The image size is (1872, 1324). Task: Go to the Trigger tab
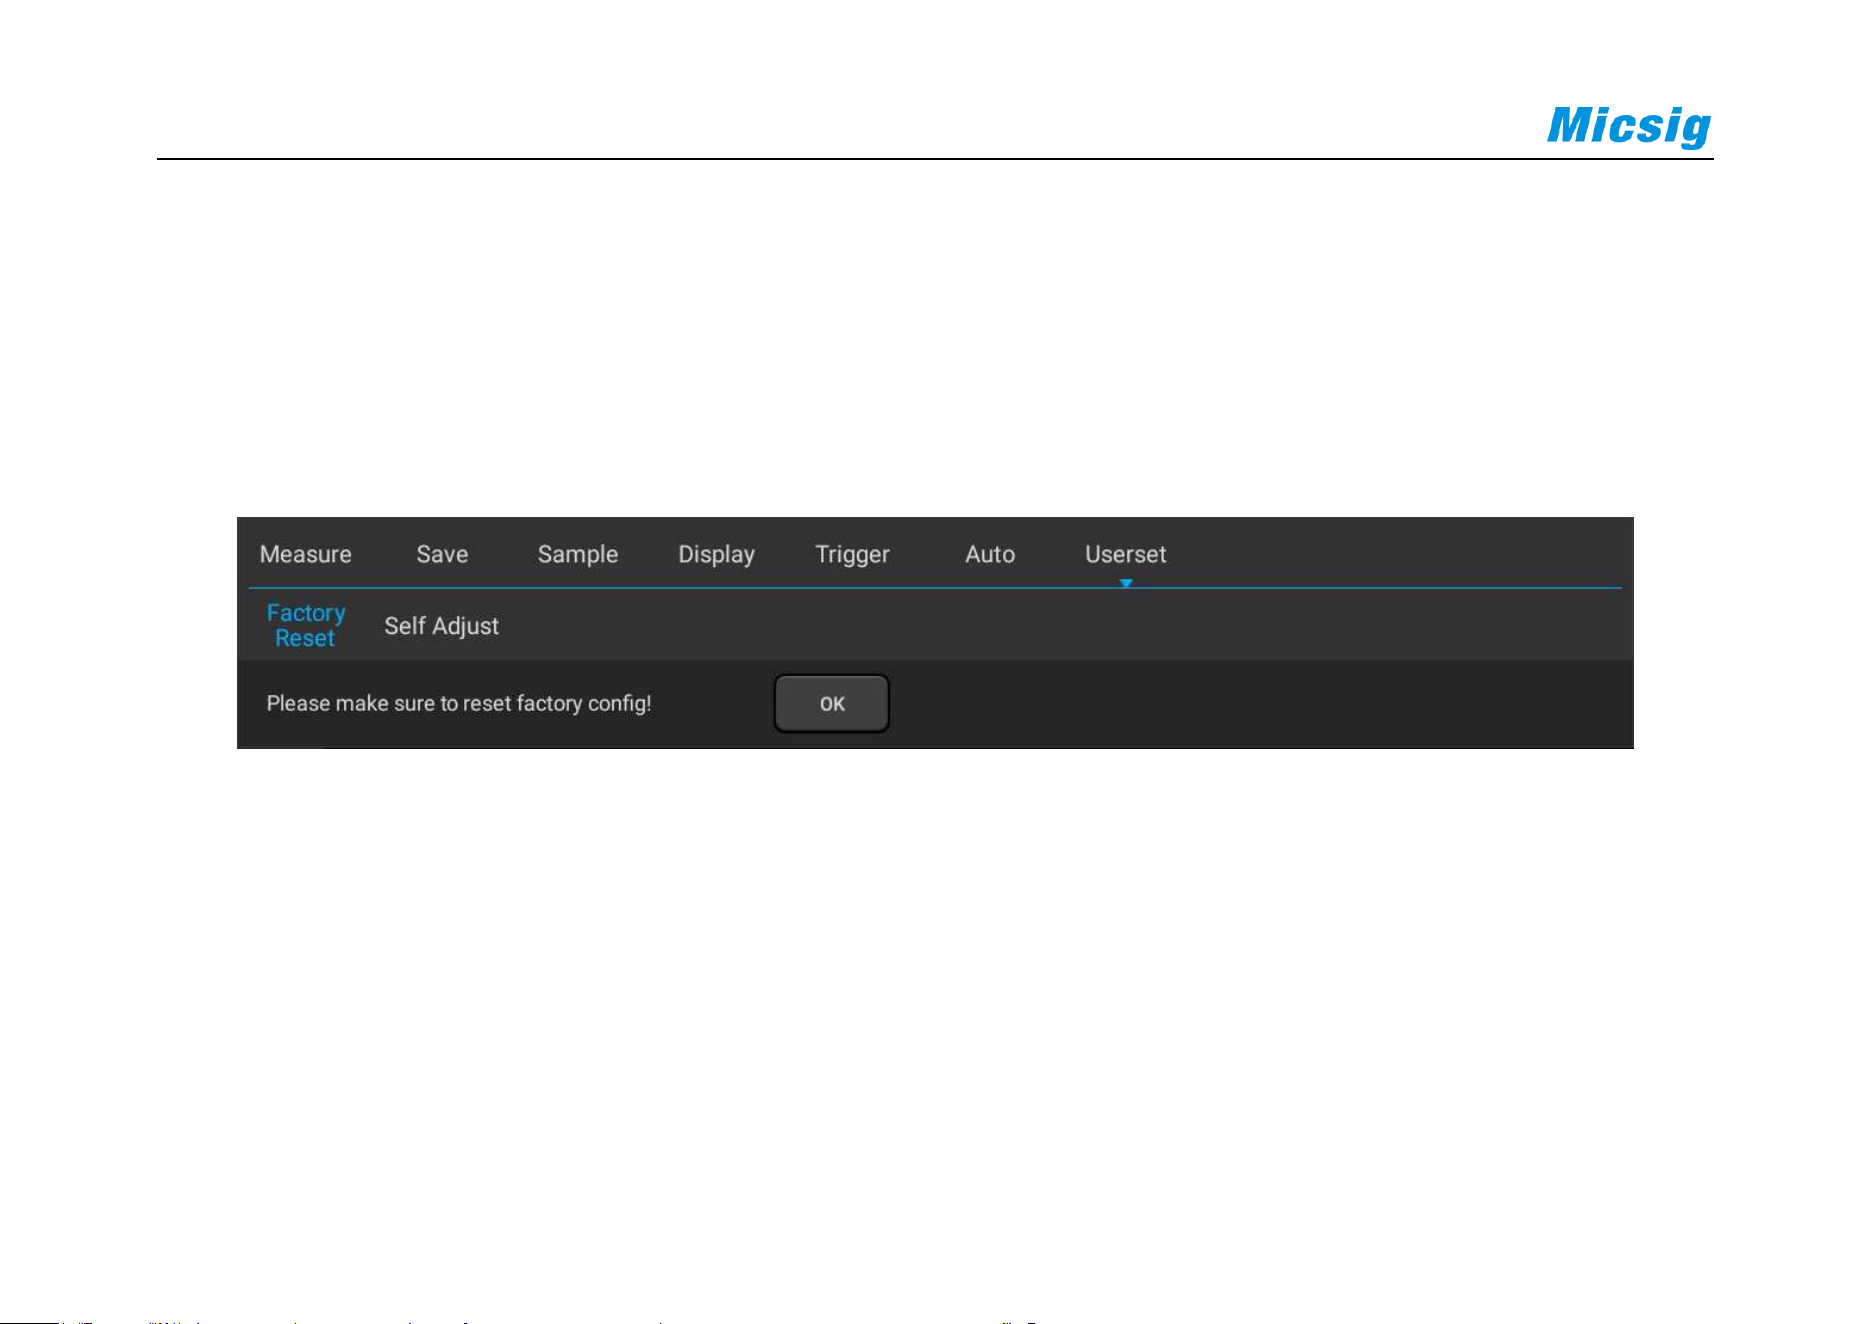(852, 554)
